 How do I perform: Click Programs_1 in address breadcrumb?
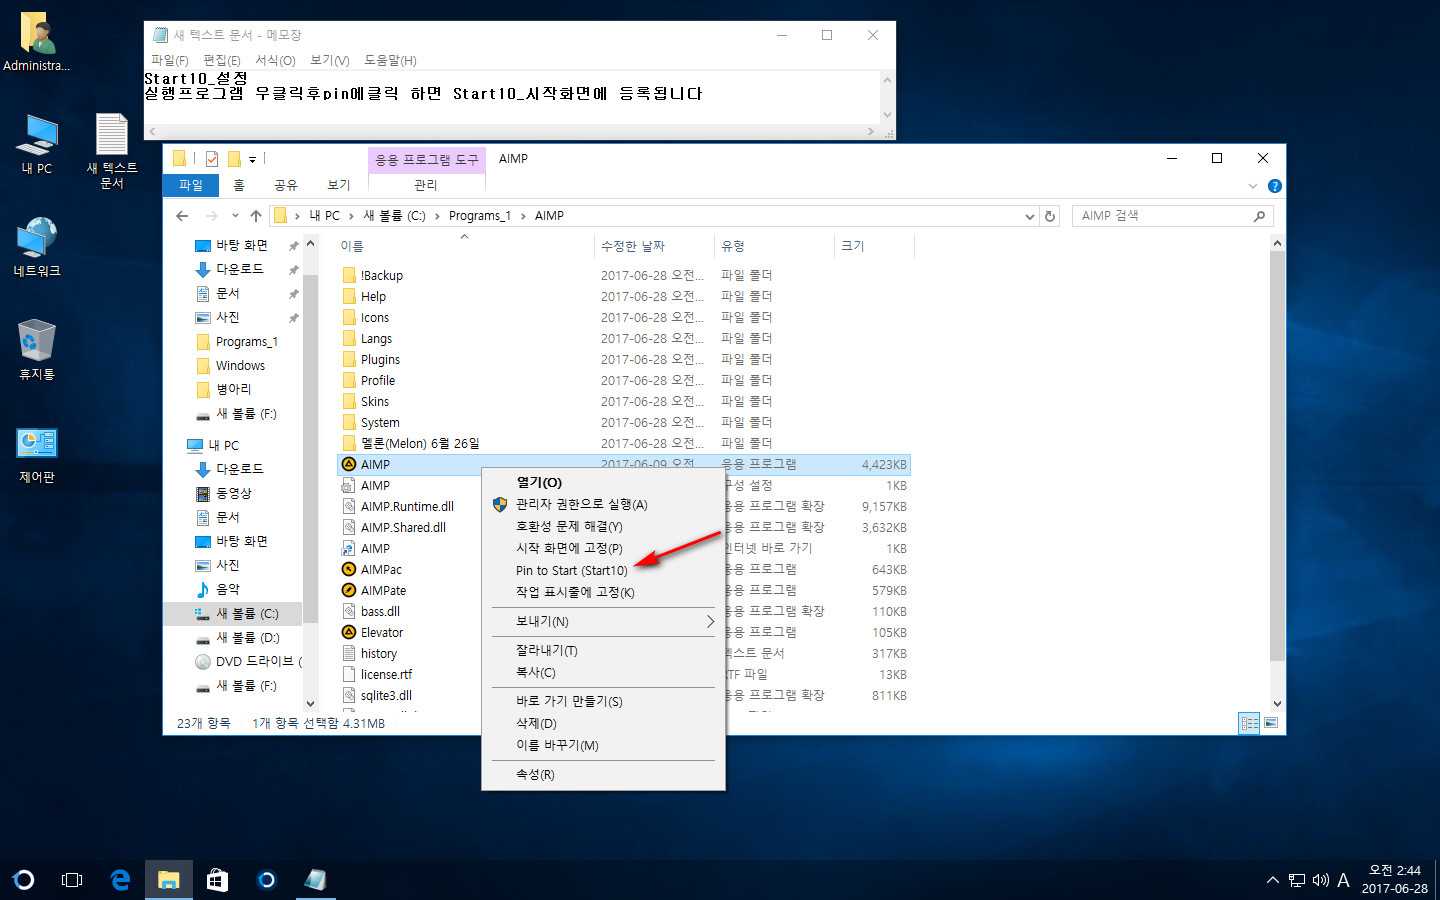(x=480, y=216)
